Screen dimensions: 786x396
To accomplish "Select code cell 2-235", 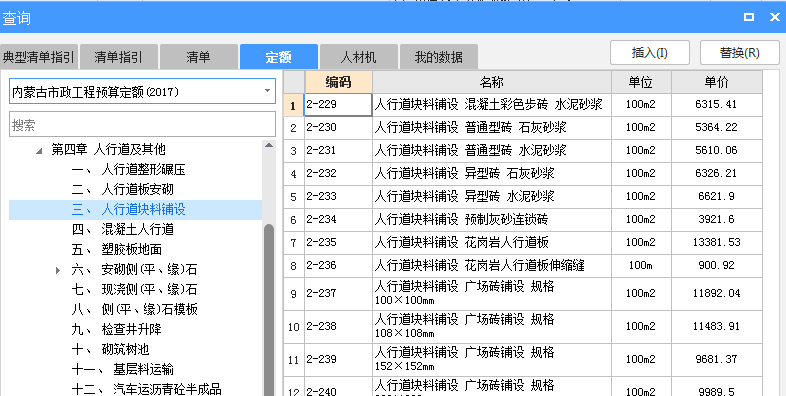I will pyautogui.click(x=338, y=243).
